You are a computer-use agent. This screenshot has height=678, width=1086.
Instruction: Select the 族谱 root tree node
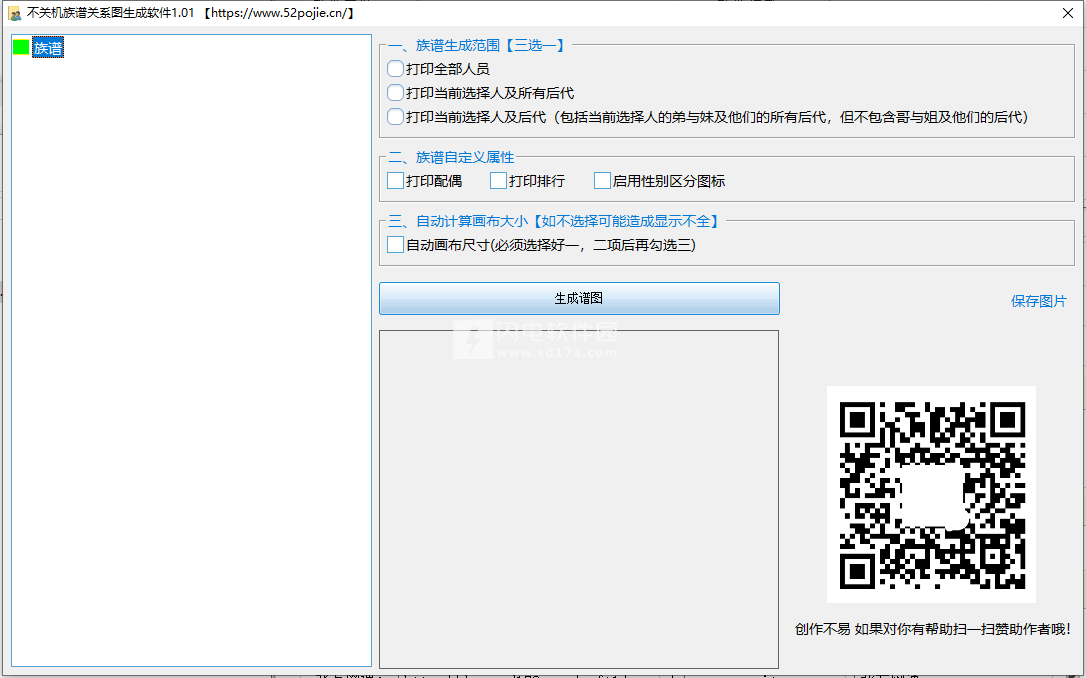tap(48, 48)
